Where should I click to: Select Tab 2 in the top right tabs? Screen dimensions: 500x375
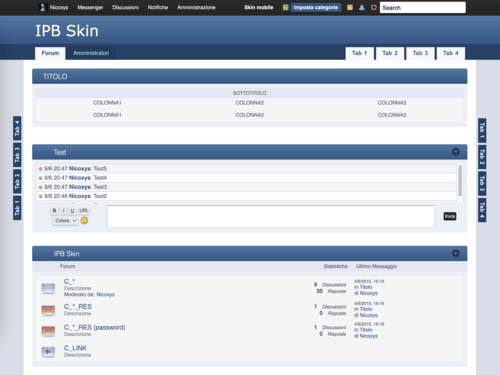[390, 53]
